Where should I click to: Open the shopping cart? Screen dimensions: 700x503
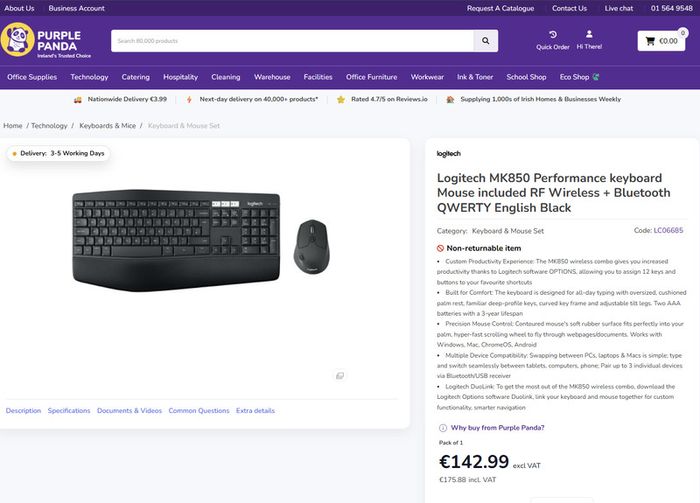(x=661, y=41)
